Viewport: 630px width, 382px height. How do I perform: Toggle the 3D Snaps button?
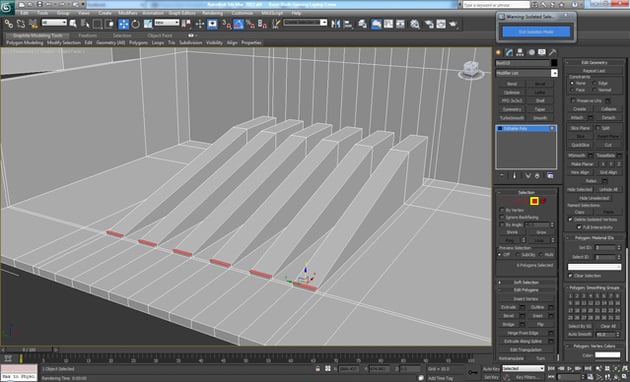click(x=227, y=24)
